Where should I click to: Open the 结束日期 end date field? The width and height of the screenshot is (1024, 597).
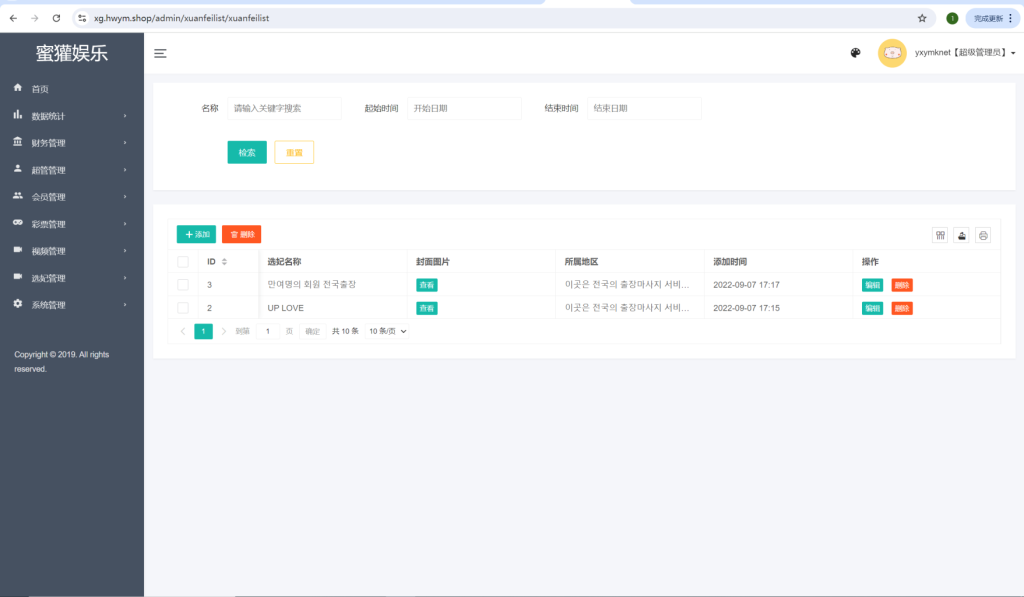(645, 108)
